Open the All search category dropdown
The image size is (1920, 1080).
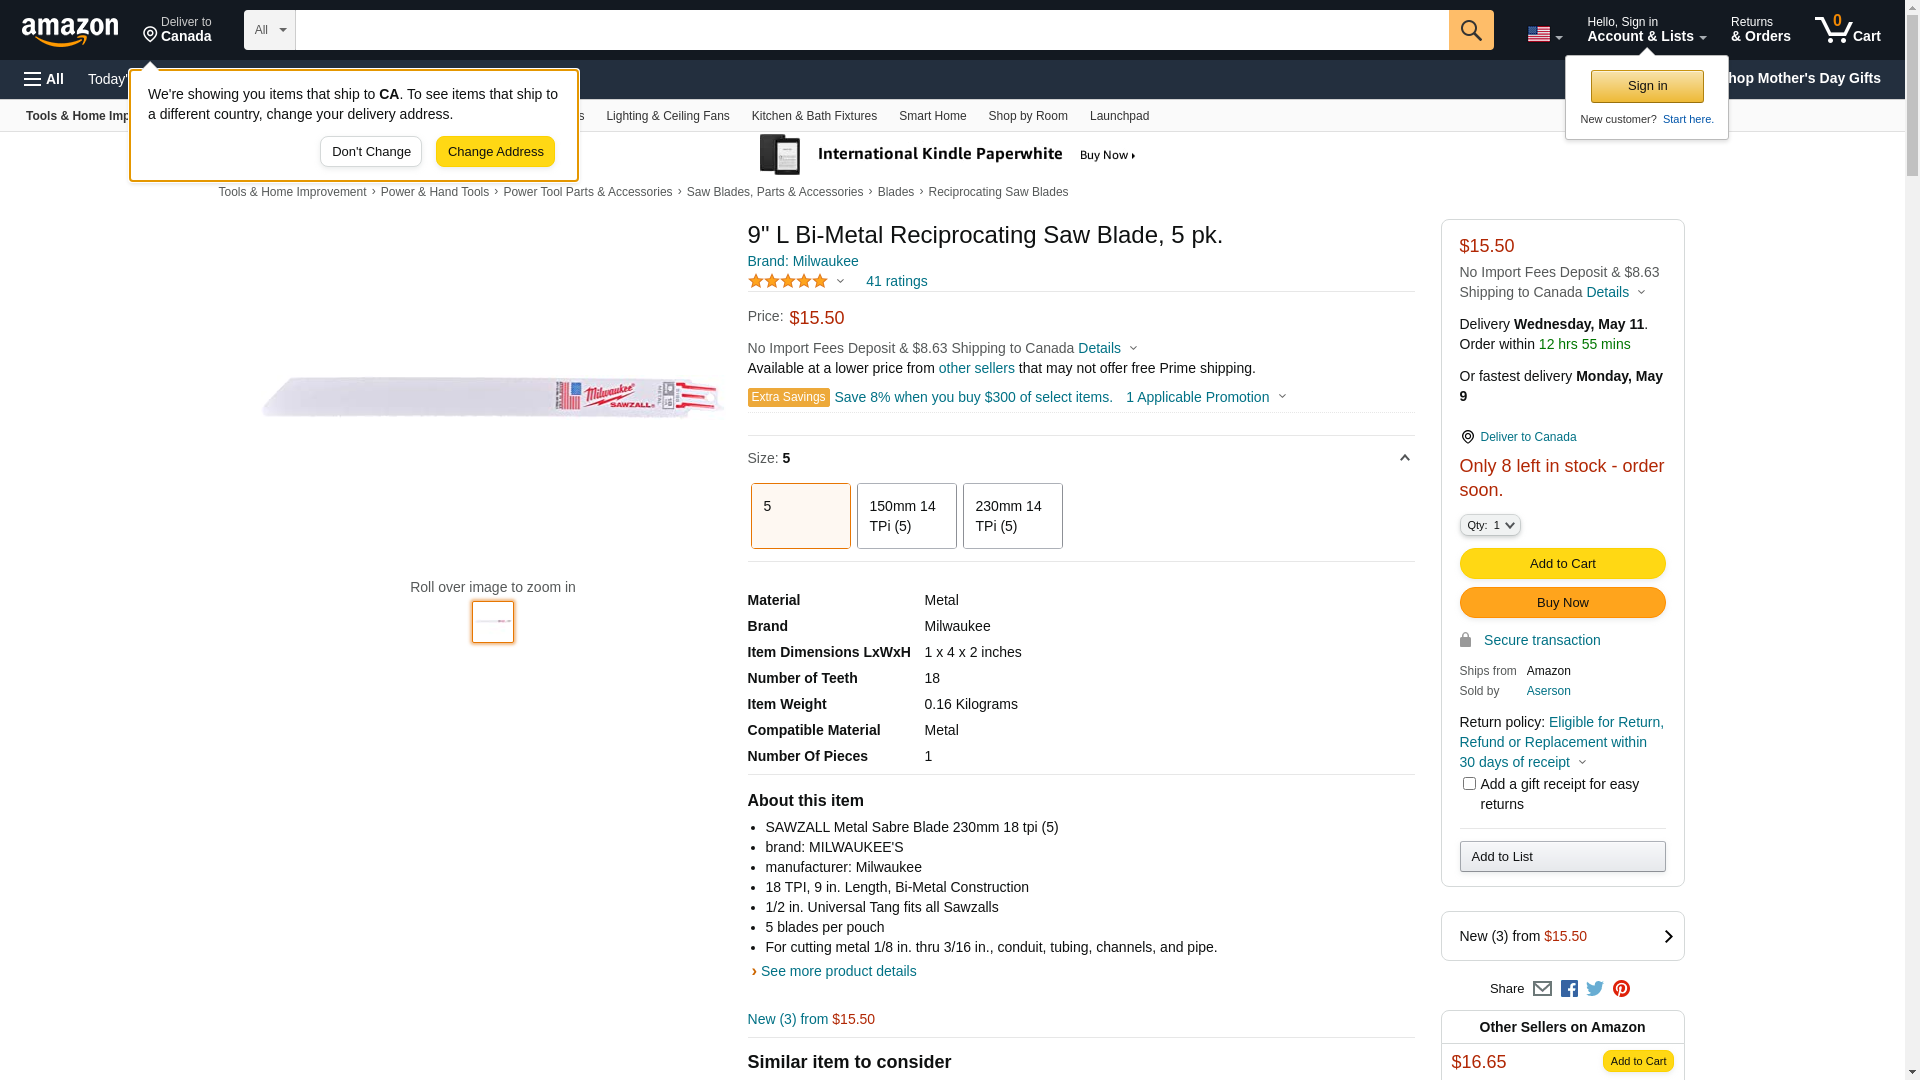(x=269, y=30)
